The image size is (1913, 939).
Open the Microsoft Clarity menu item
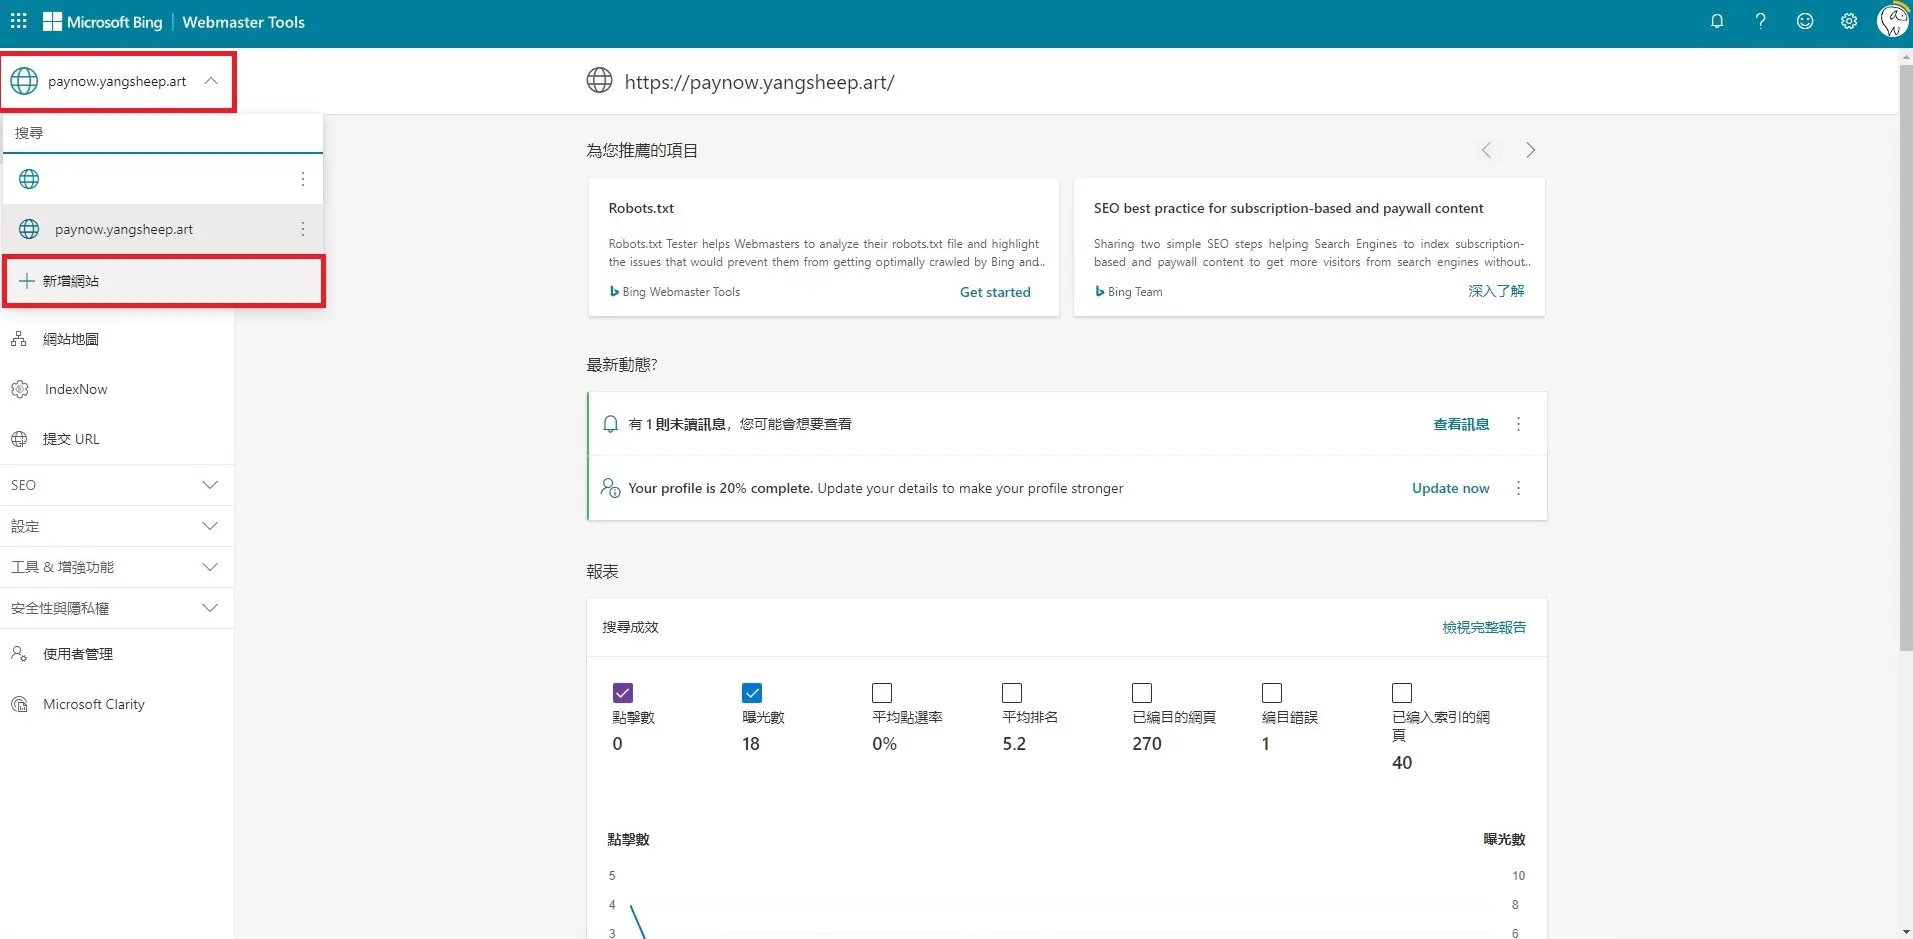click(117, 704)
